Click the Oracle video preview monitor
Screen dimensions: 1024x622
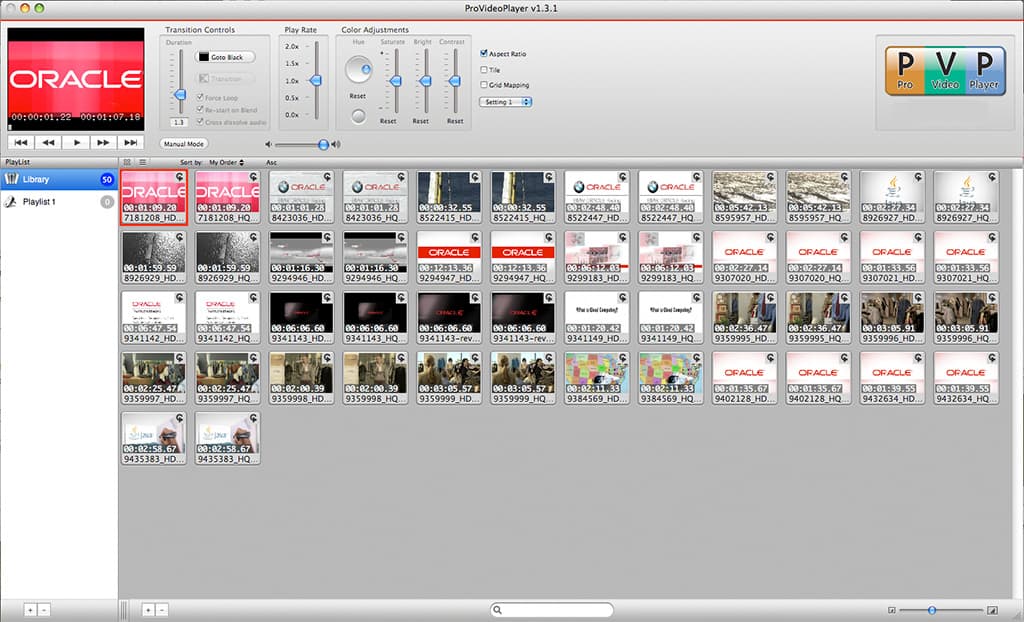click(76, 78)
